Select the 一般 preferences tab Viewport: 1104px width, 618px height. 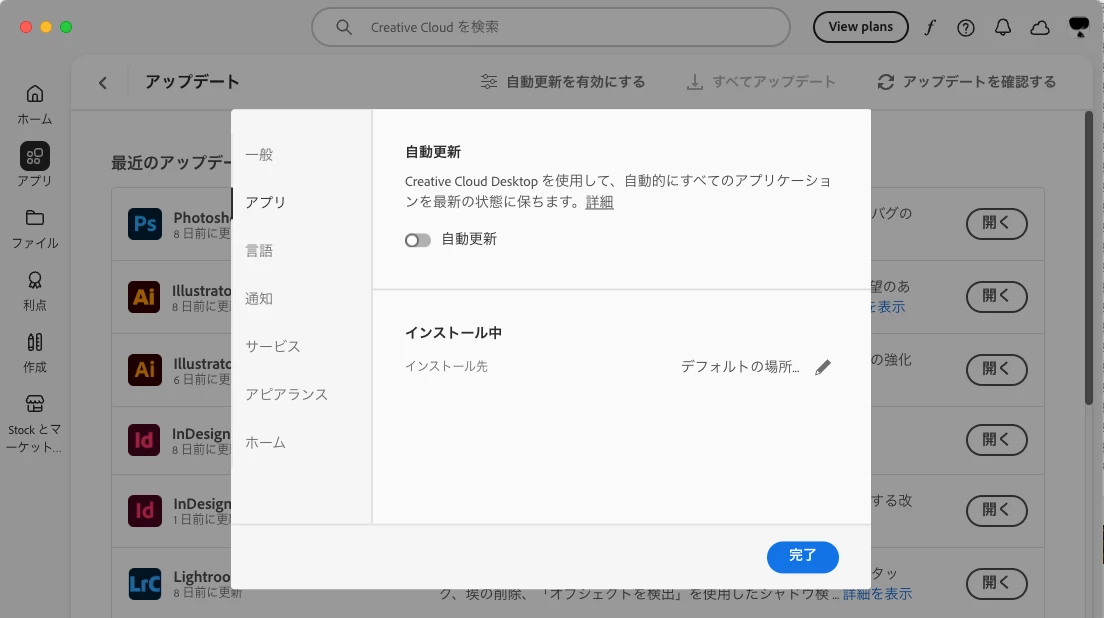(x=259, y=155)
